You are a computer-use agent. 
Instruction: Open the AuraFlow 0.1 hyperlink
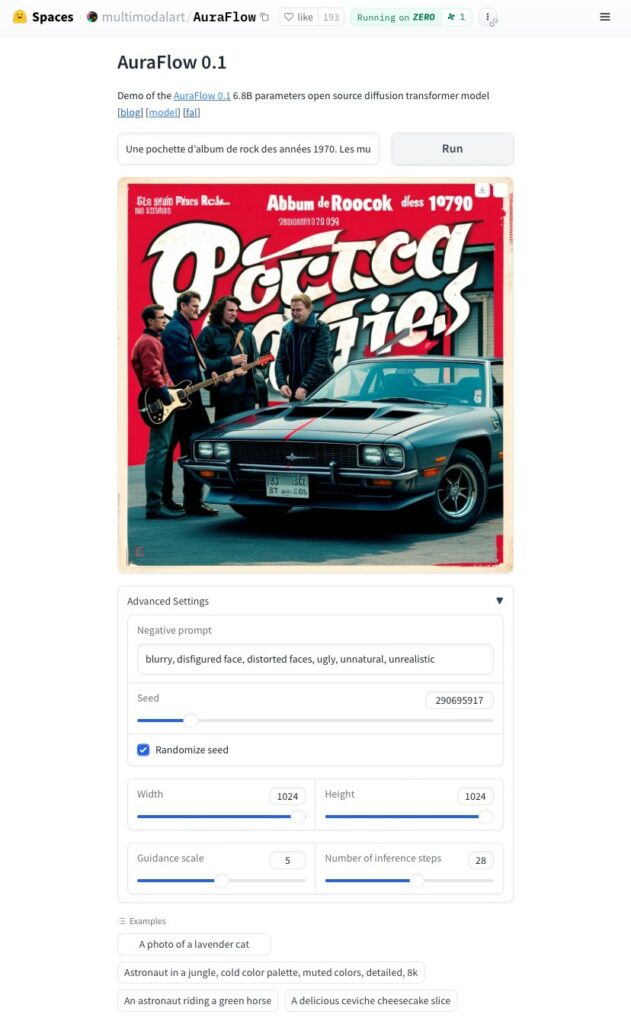tap(202, 95)
